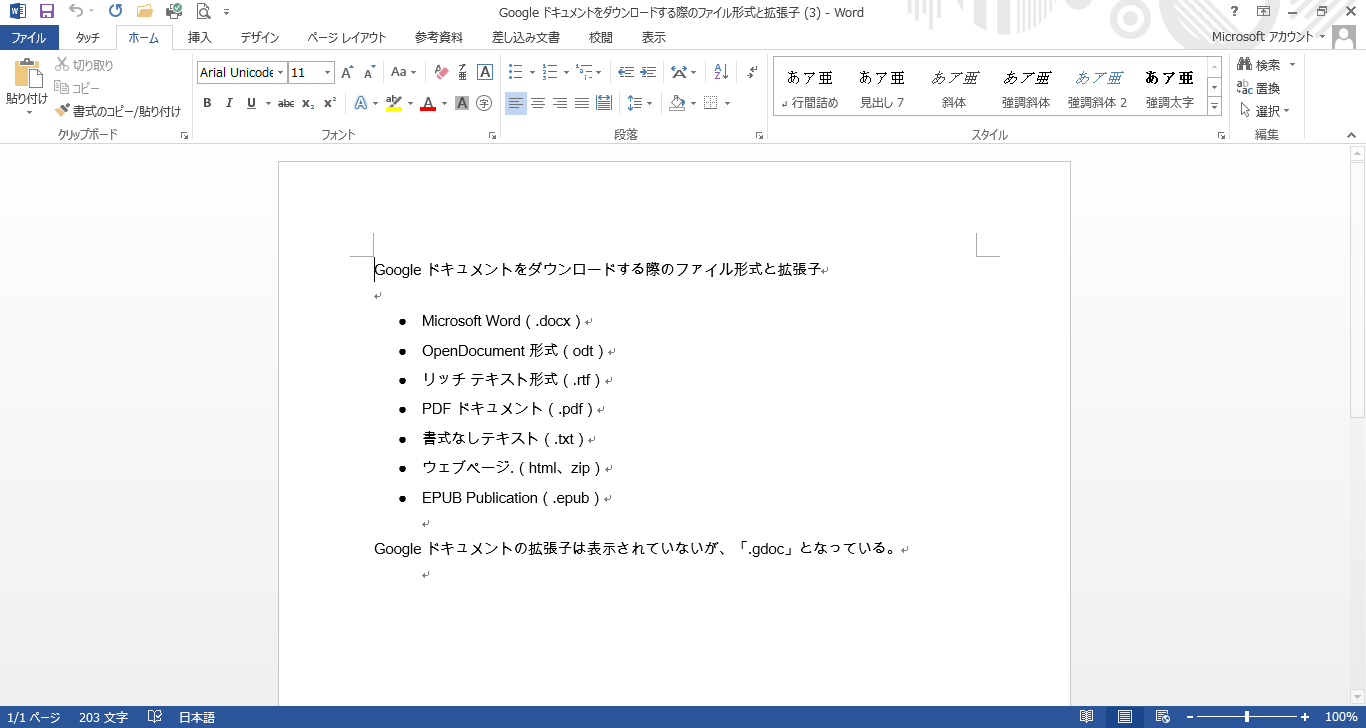Copy selection with コピー
Viewport: 1366px width, 728px height.
pyautogui.click(x=77, y=88)
